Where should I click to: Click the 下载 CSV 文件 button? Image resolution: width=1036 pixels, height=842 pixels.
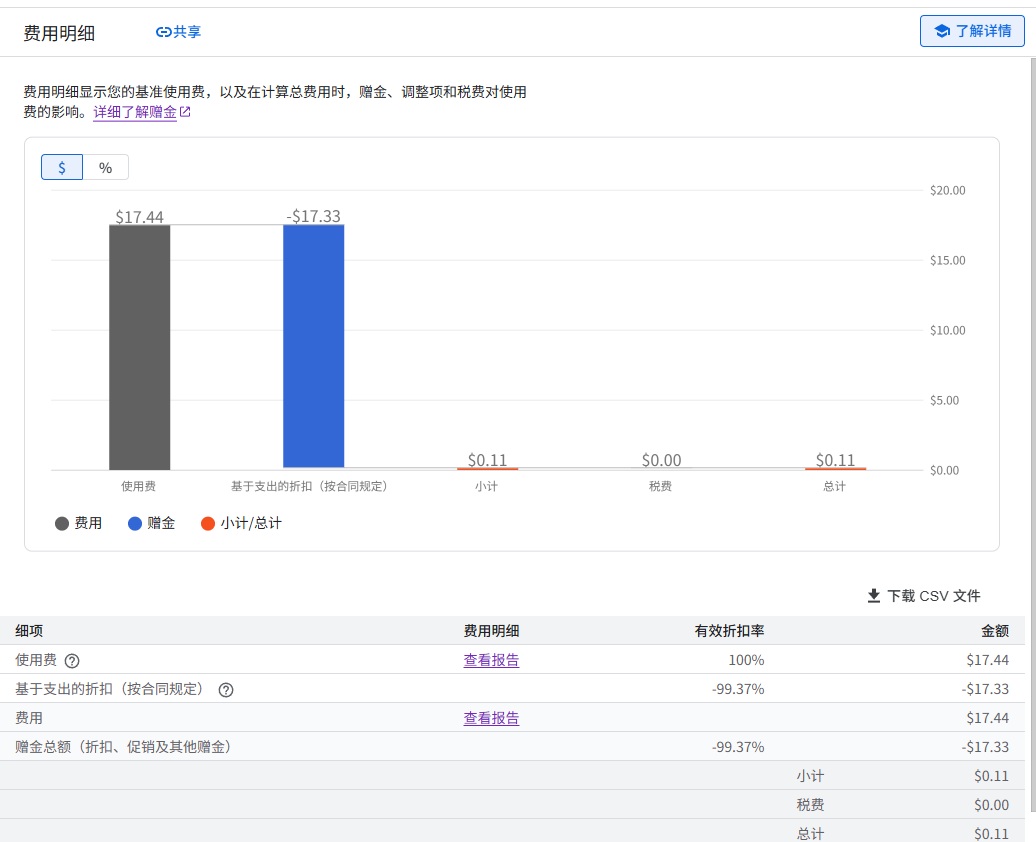924,596
